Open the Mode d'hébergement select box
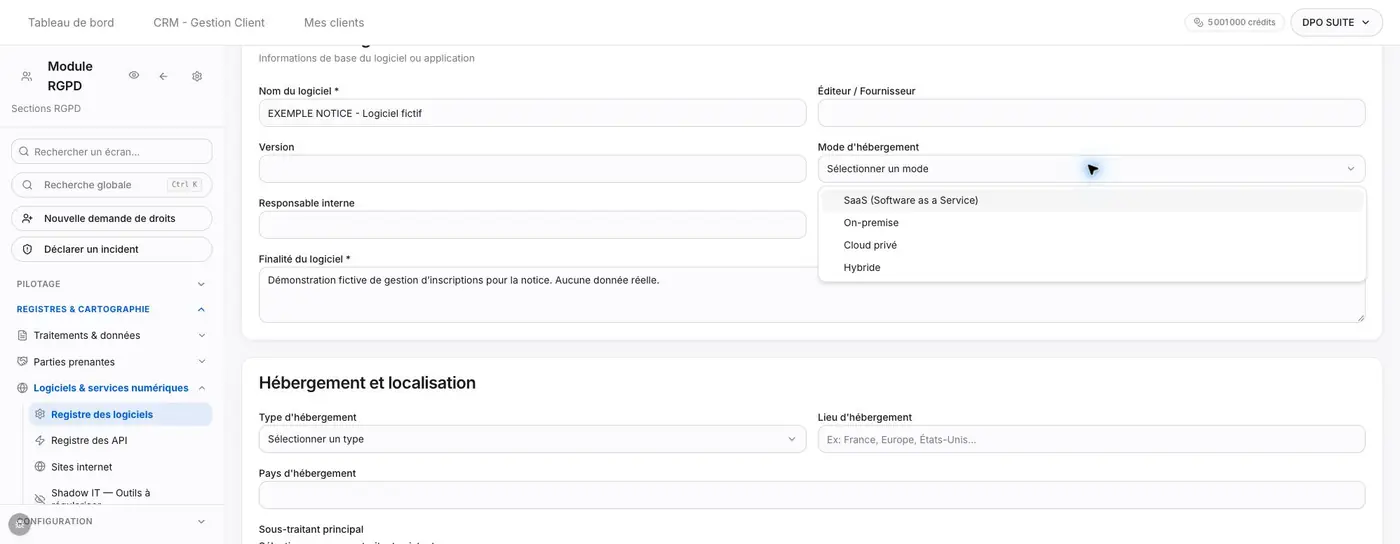 point(1091,169)
